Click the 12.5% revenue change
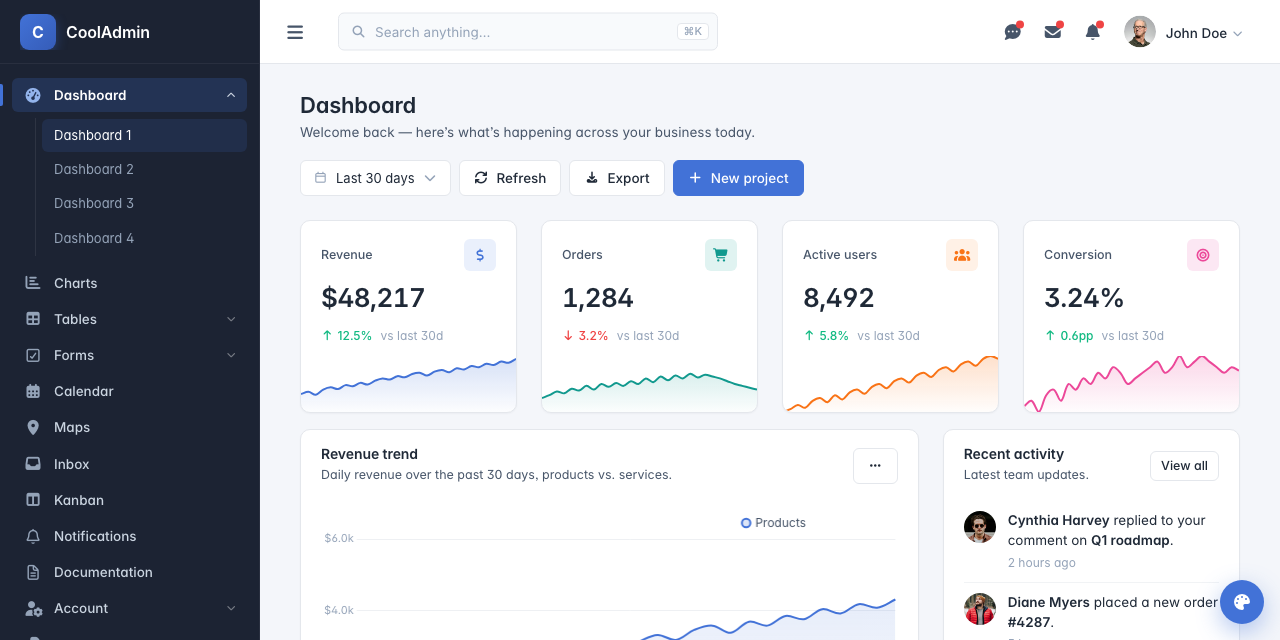 tap(347, 336)
